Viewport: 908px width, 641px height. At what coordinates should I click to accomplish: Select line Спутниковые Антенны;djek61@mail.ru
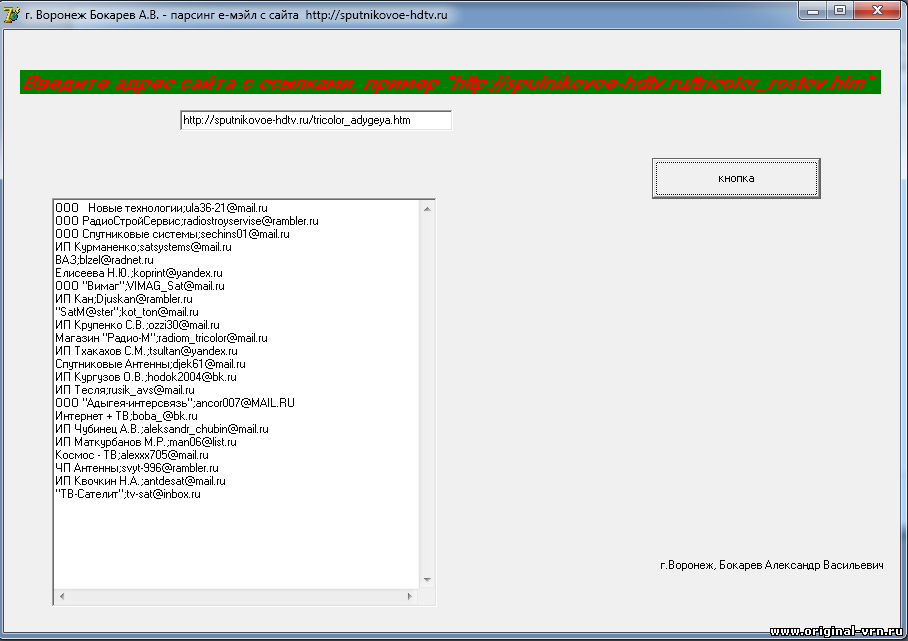pos(150,364)
